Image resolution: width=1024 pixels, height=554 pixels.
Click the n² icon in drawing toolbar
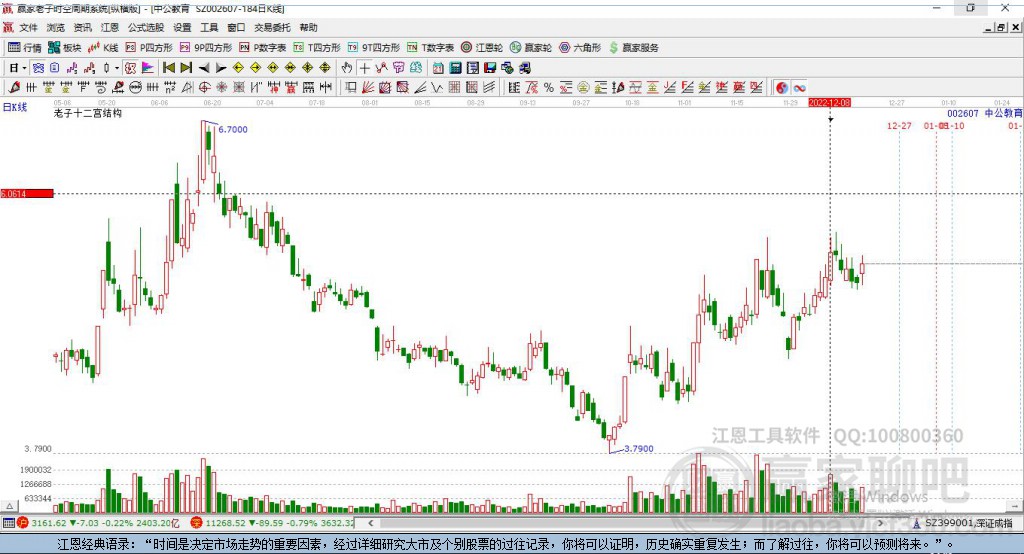pos(170,88)
